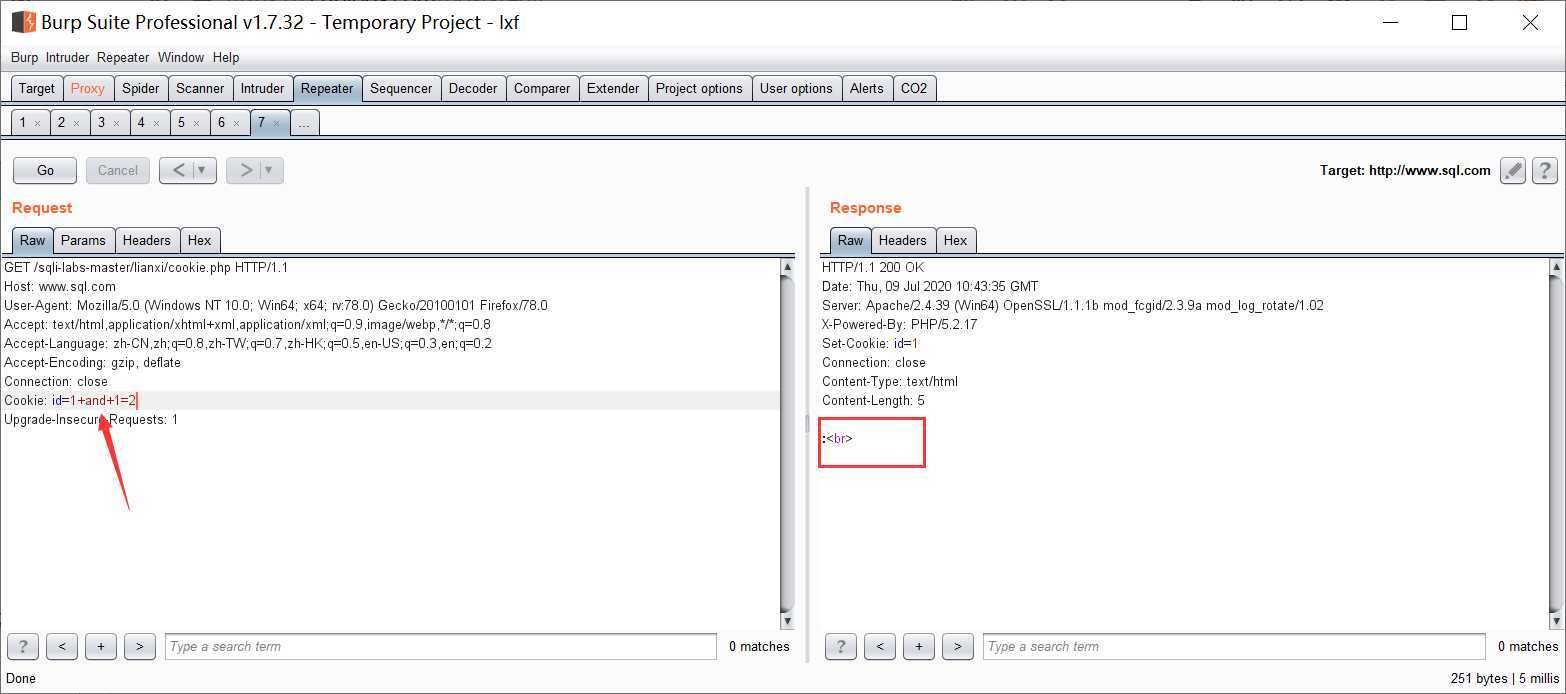Viewport: 1566px width, 694px height.
Task: Click the Burp Suite logo in title bar
Action: tap(23, 21)
